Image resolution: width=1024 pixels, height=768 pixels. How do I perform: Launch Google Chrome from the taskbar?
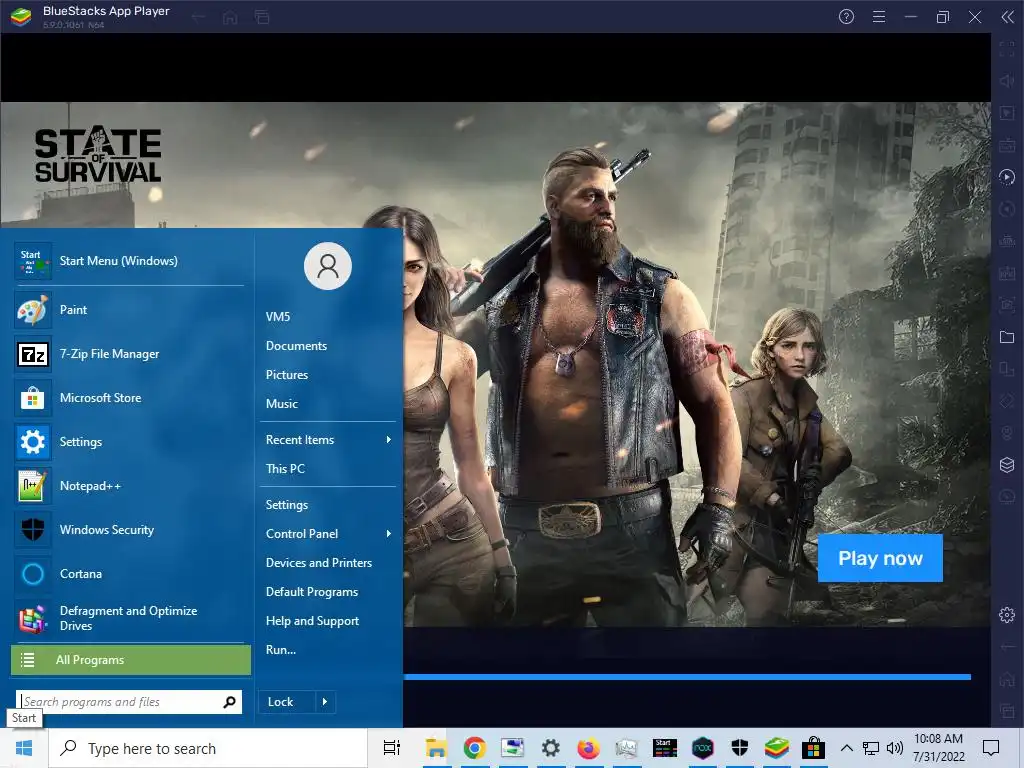coord(475,748)
